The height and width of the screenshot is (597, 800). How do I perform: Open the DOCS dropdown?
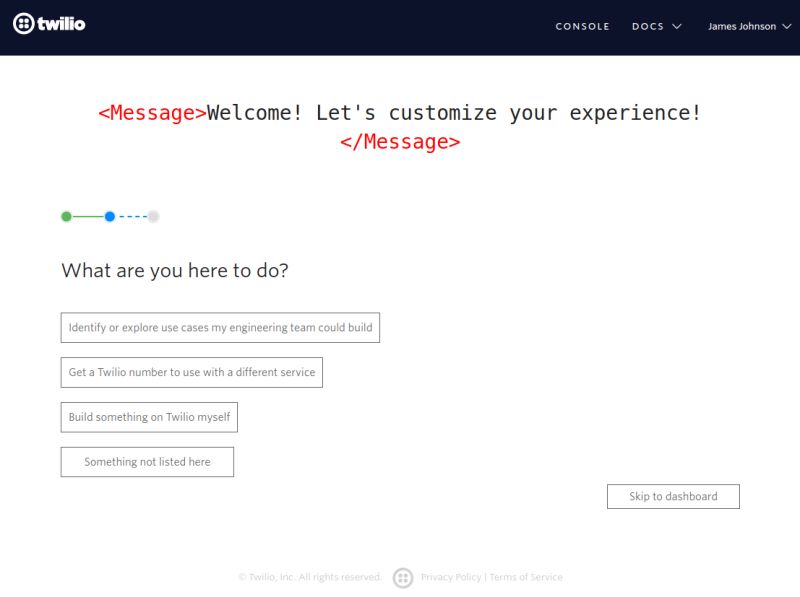click(657, 26)
